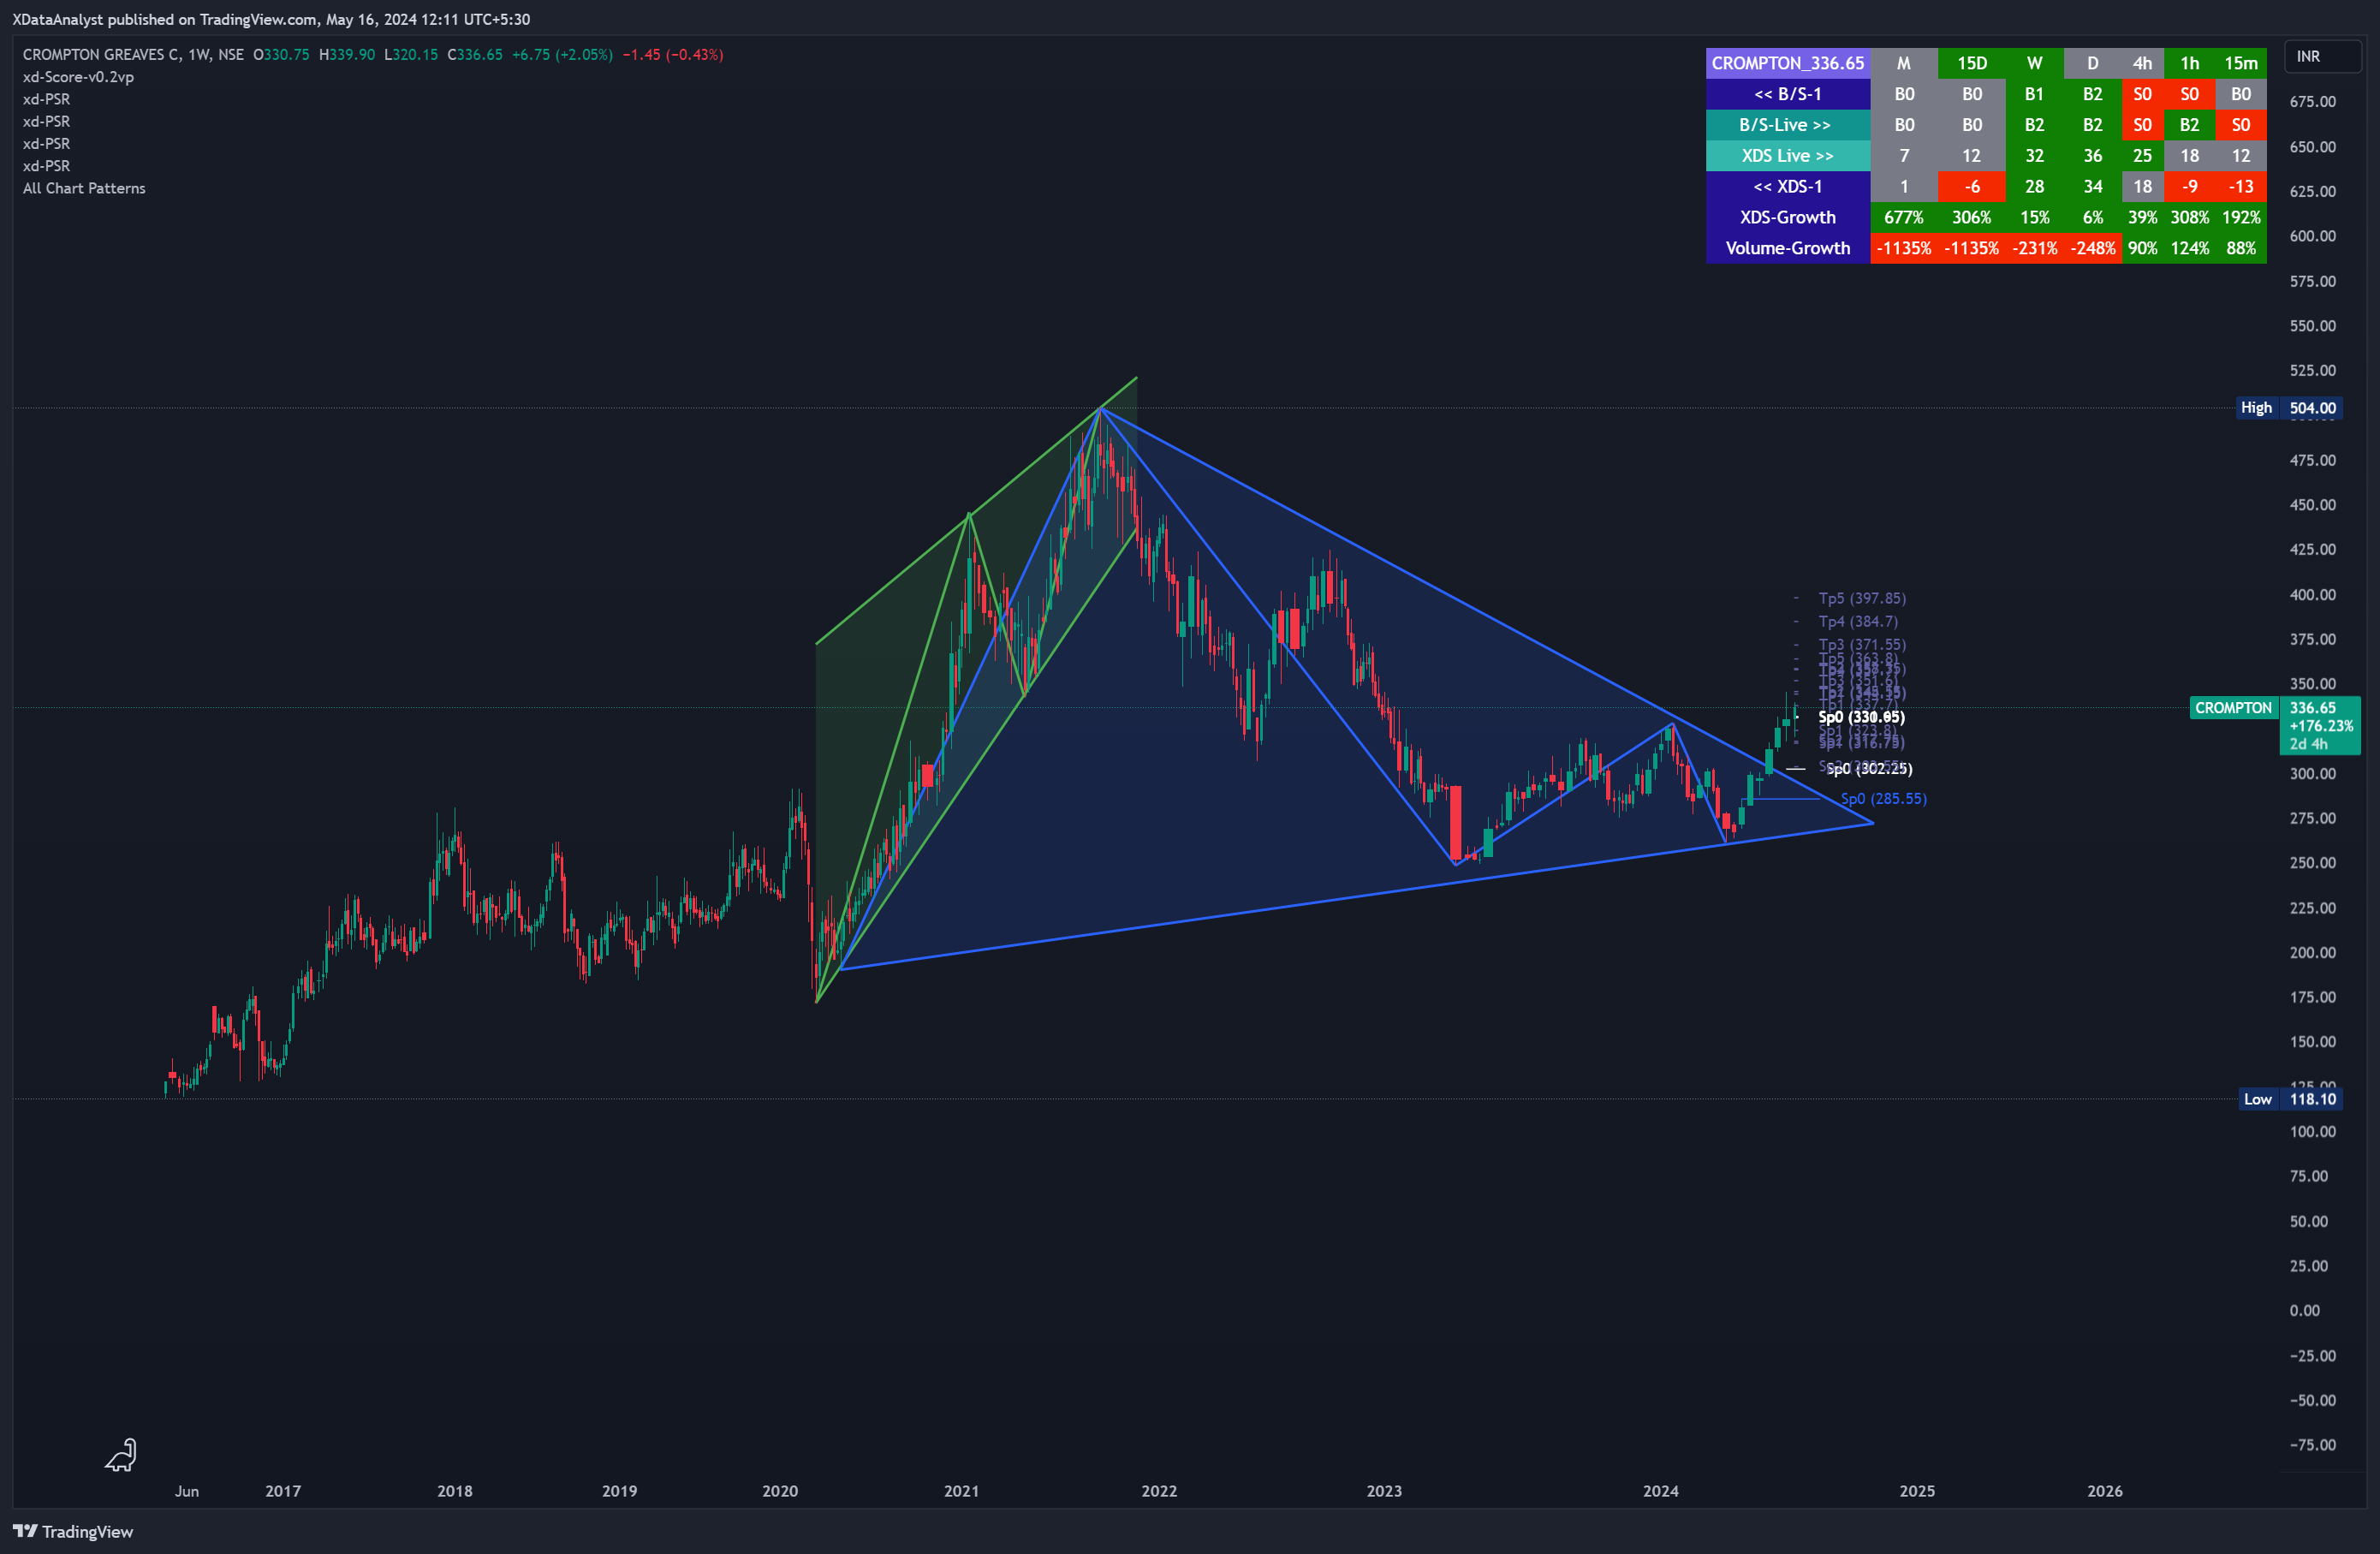The height and width of the screenshot is (1554, 2380).
Task: Click the 2024 label on time axis
Action: click(x=1660, y=1490)
